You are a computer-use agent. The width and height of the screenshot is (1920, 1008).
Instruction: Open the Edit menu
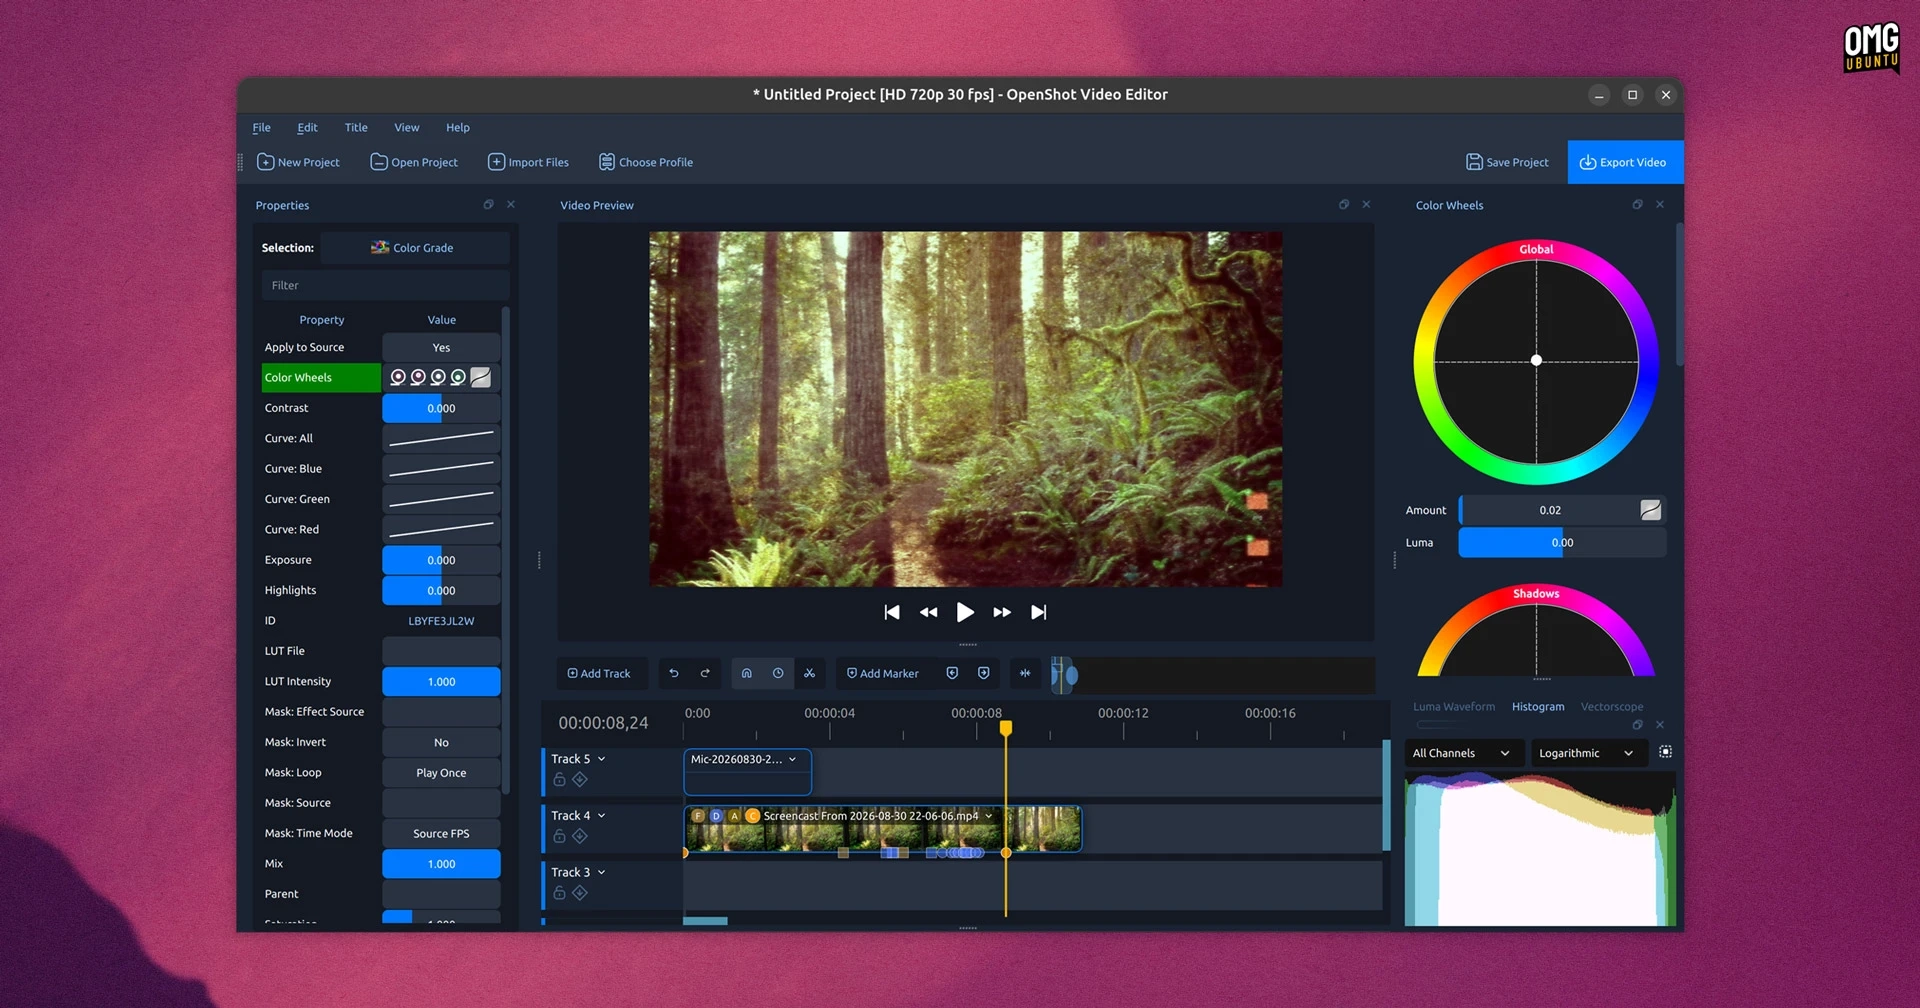point(307,128)
